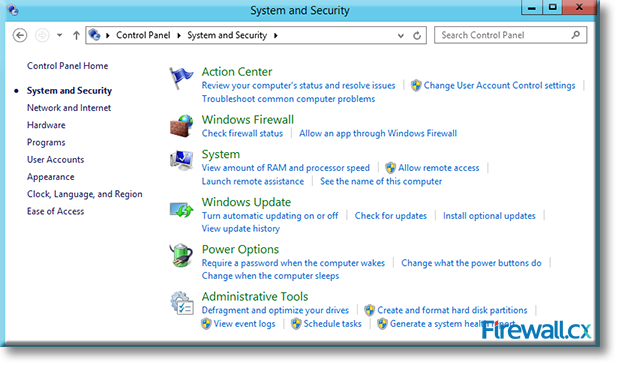The height and width of the screenshot is (365, 620).
Task: Click Schedule tasks
Action: click(333, 323)
